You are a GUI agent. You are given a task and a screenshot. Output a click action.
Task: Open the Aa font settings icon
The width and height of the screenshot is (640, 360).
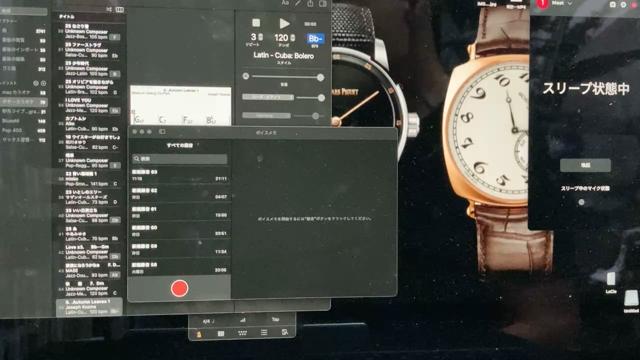coord(285,3)
